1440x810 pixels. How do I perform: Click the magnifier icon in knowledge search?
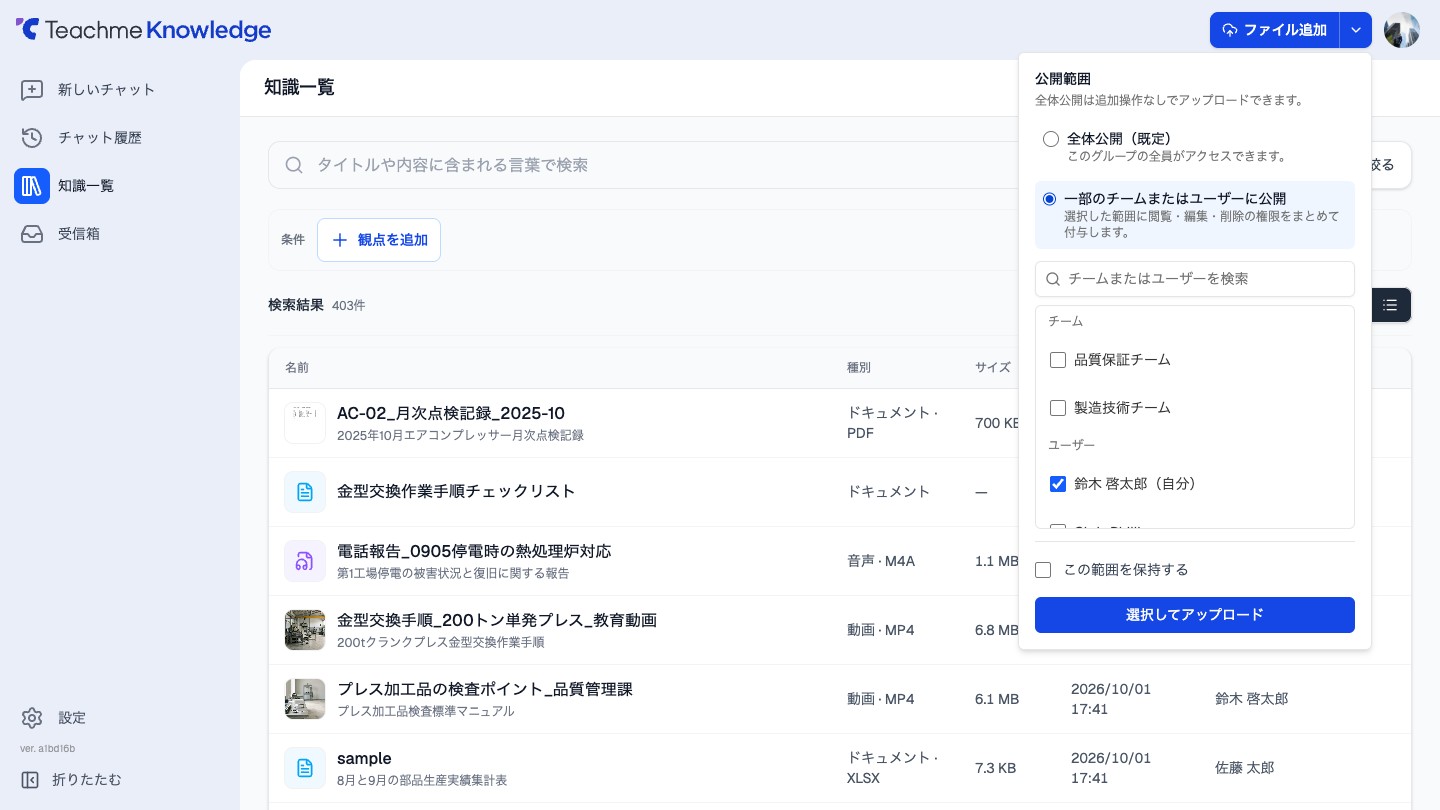[294, 165]
